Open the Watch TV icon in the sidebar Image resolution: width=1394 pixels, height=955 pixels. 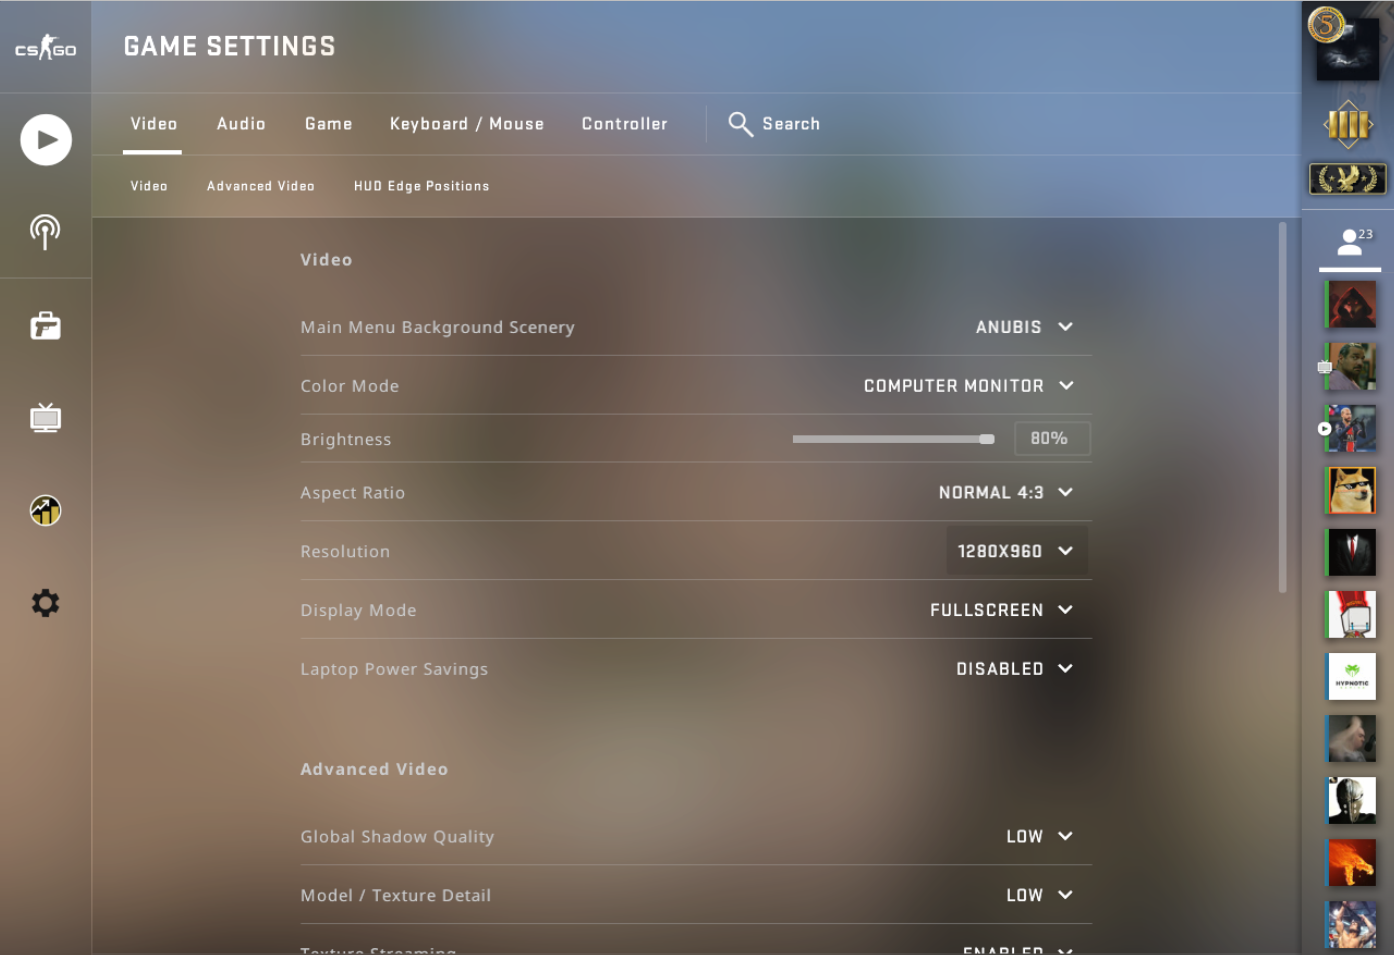coord(45,417)
